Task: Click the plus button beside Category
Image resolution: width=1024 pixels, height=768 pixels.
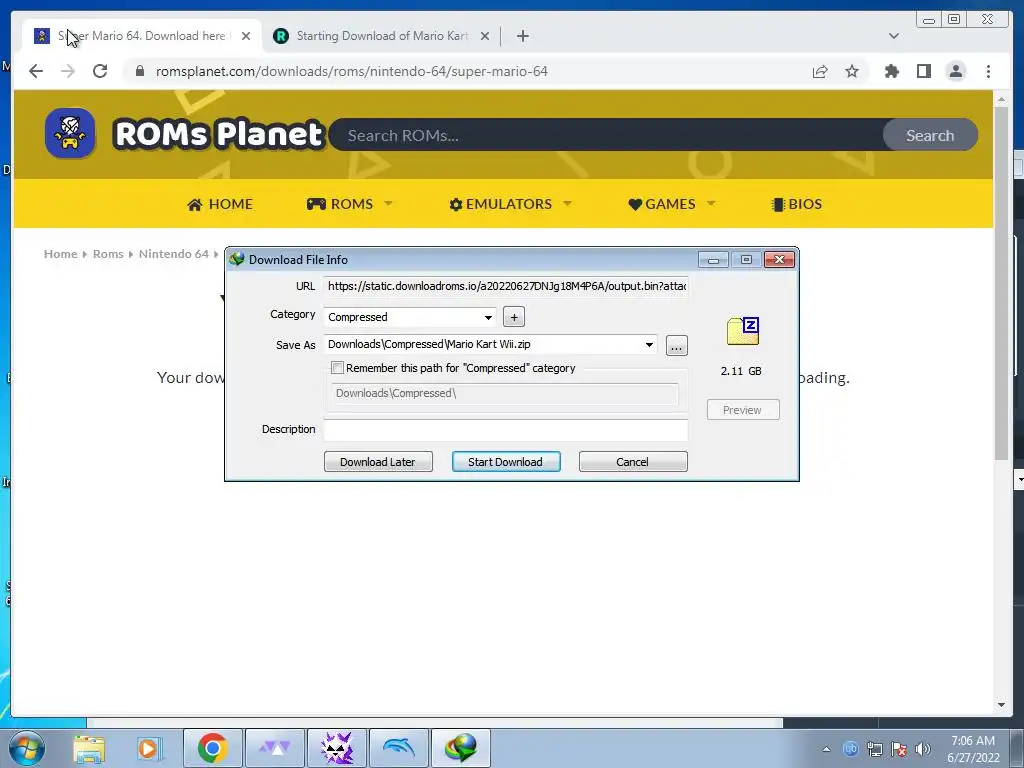Action: click(x=514, y=317)
